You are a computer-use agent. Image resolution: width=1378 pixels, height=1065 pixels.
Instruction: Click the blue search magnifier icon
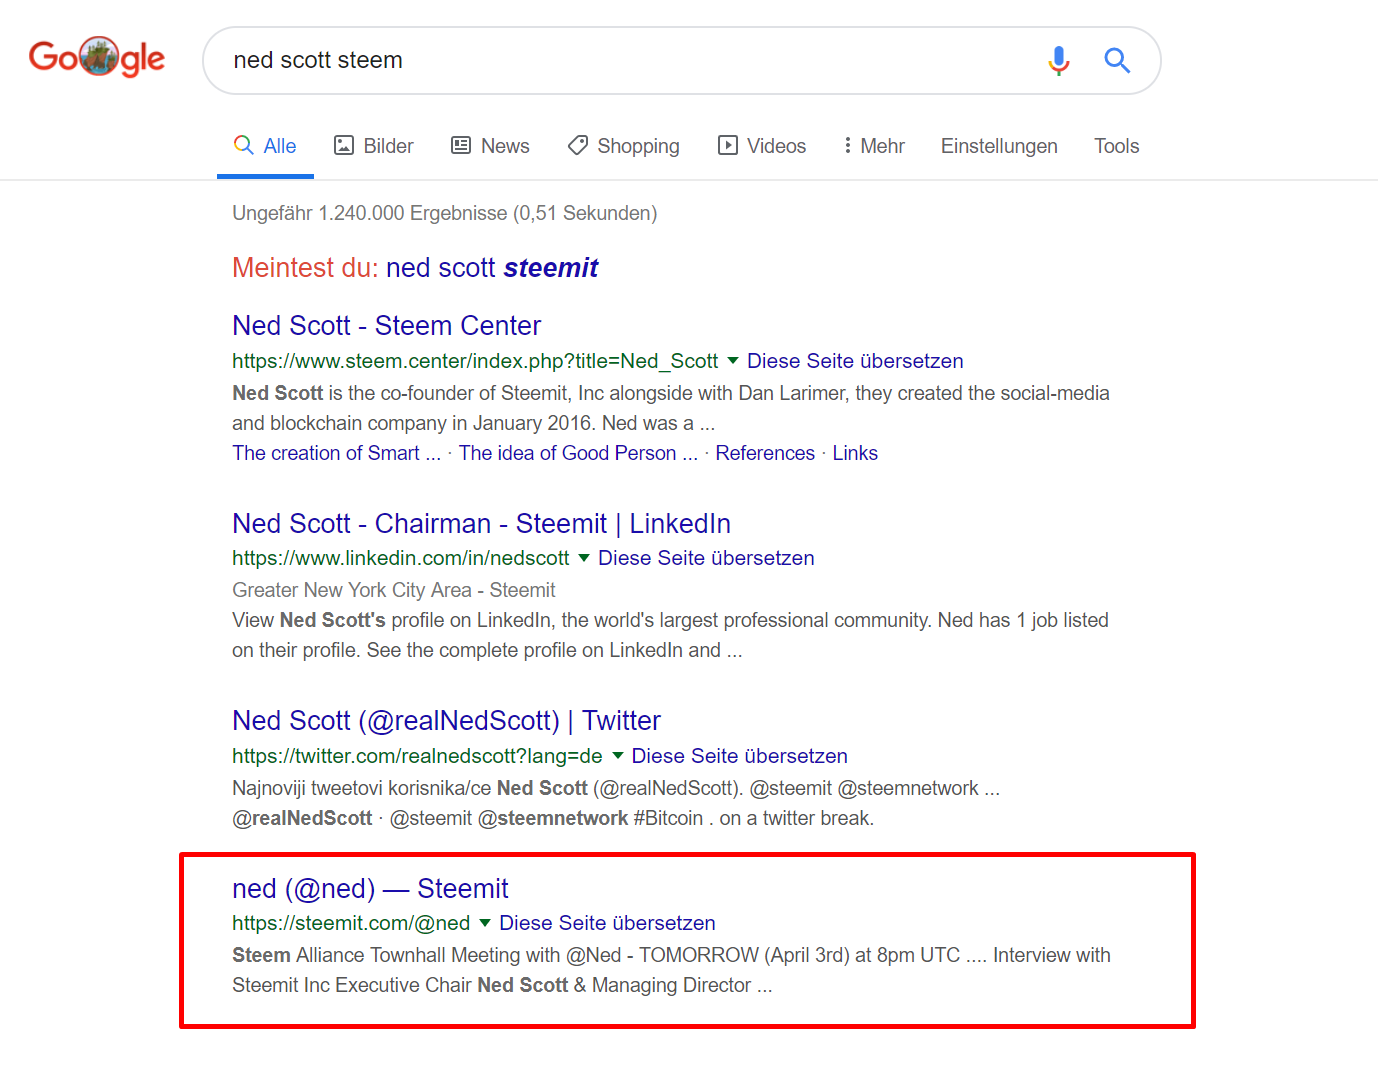(1117, 61)
